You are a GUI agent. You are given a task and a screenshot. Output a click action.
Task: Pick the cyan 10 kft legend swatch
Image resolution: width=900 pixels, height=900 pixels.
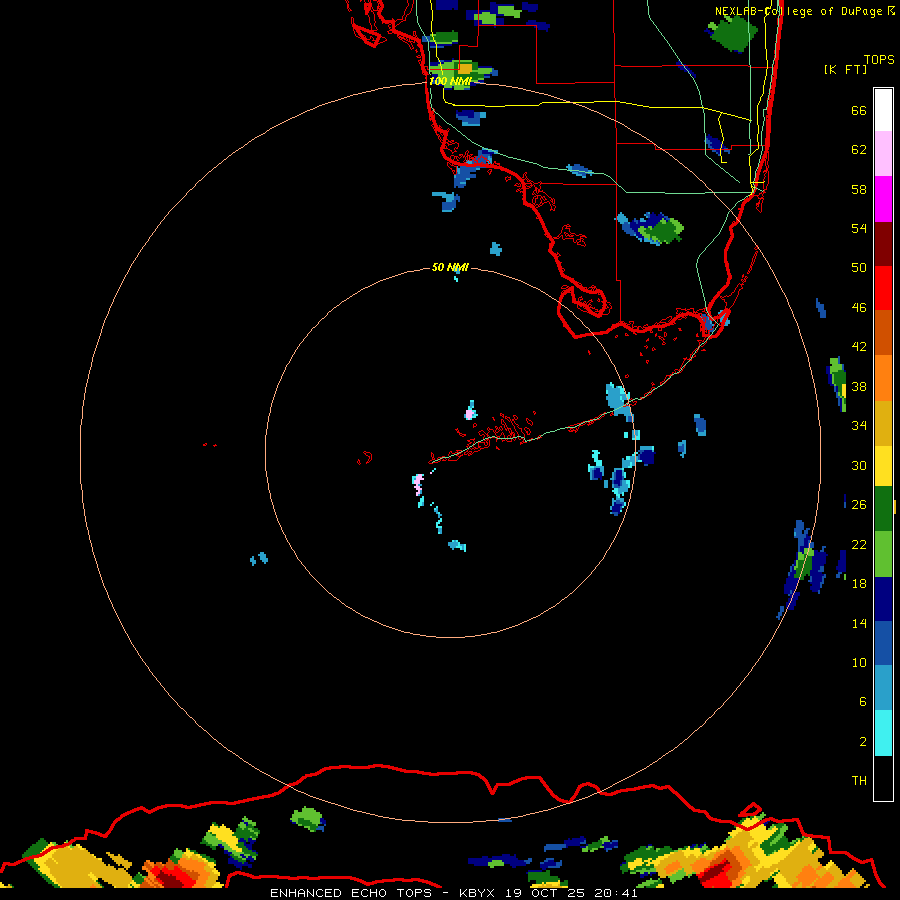883,733
